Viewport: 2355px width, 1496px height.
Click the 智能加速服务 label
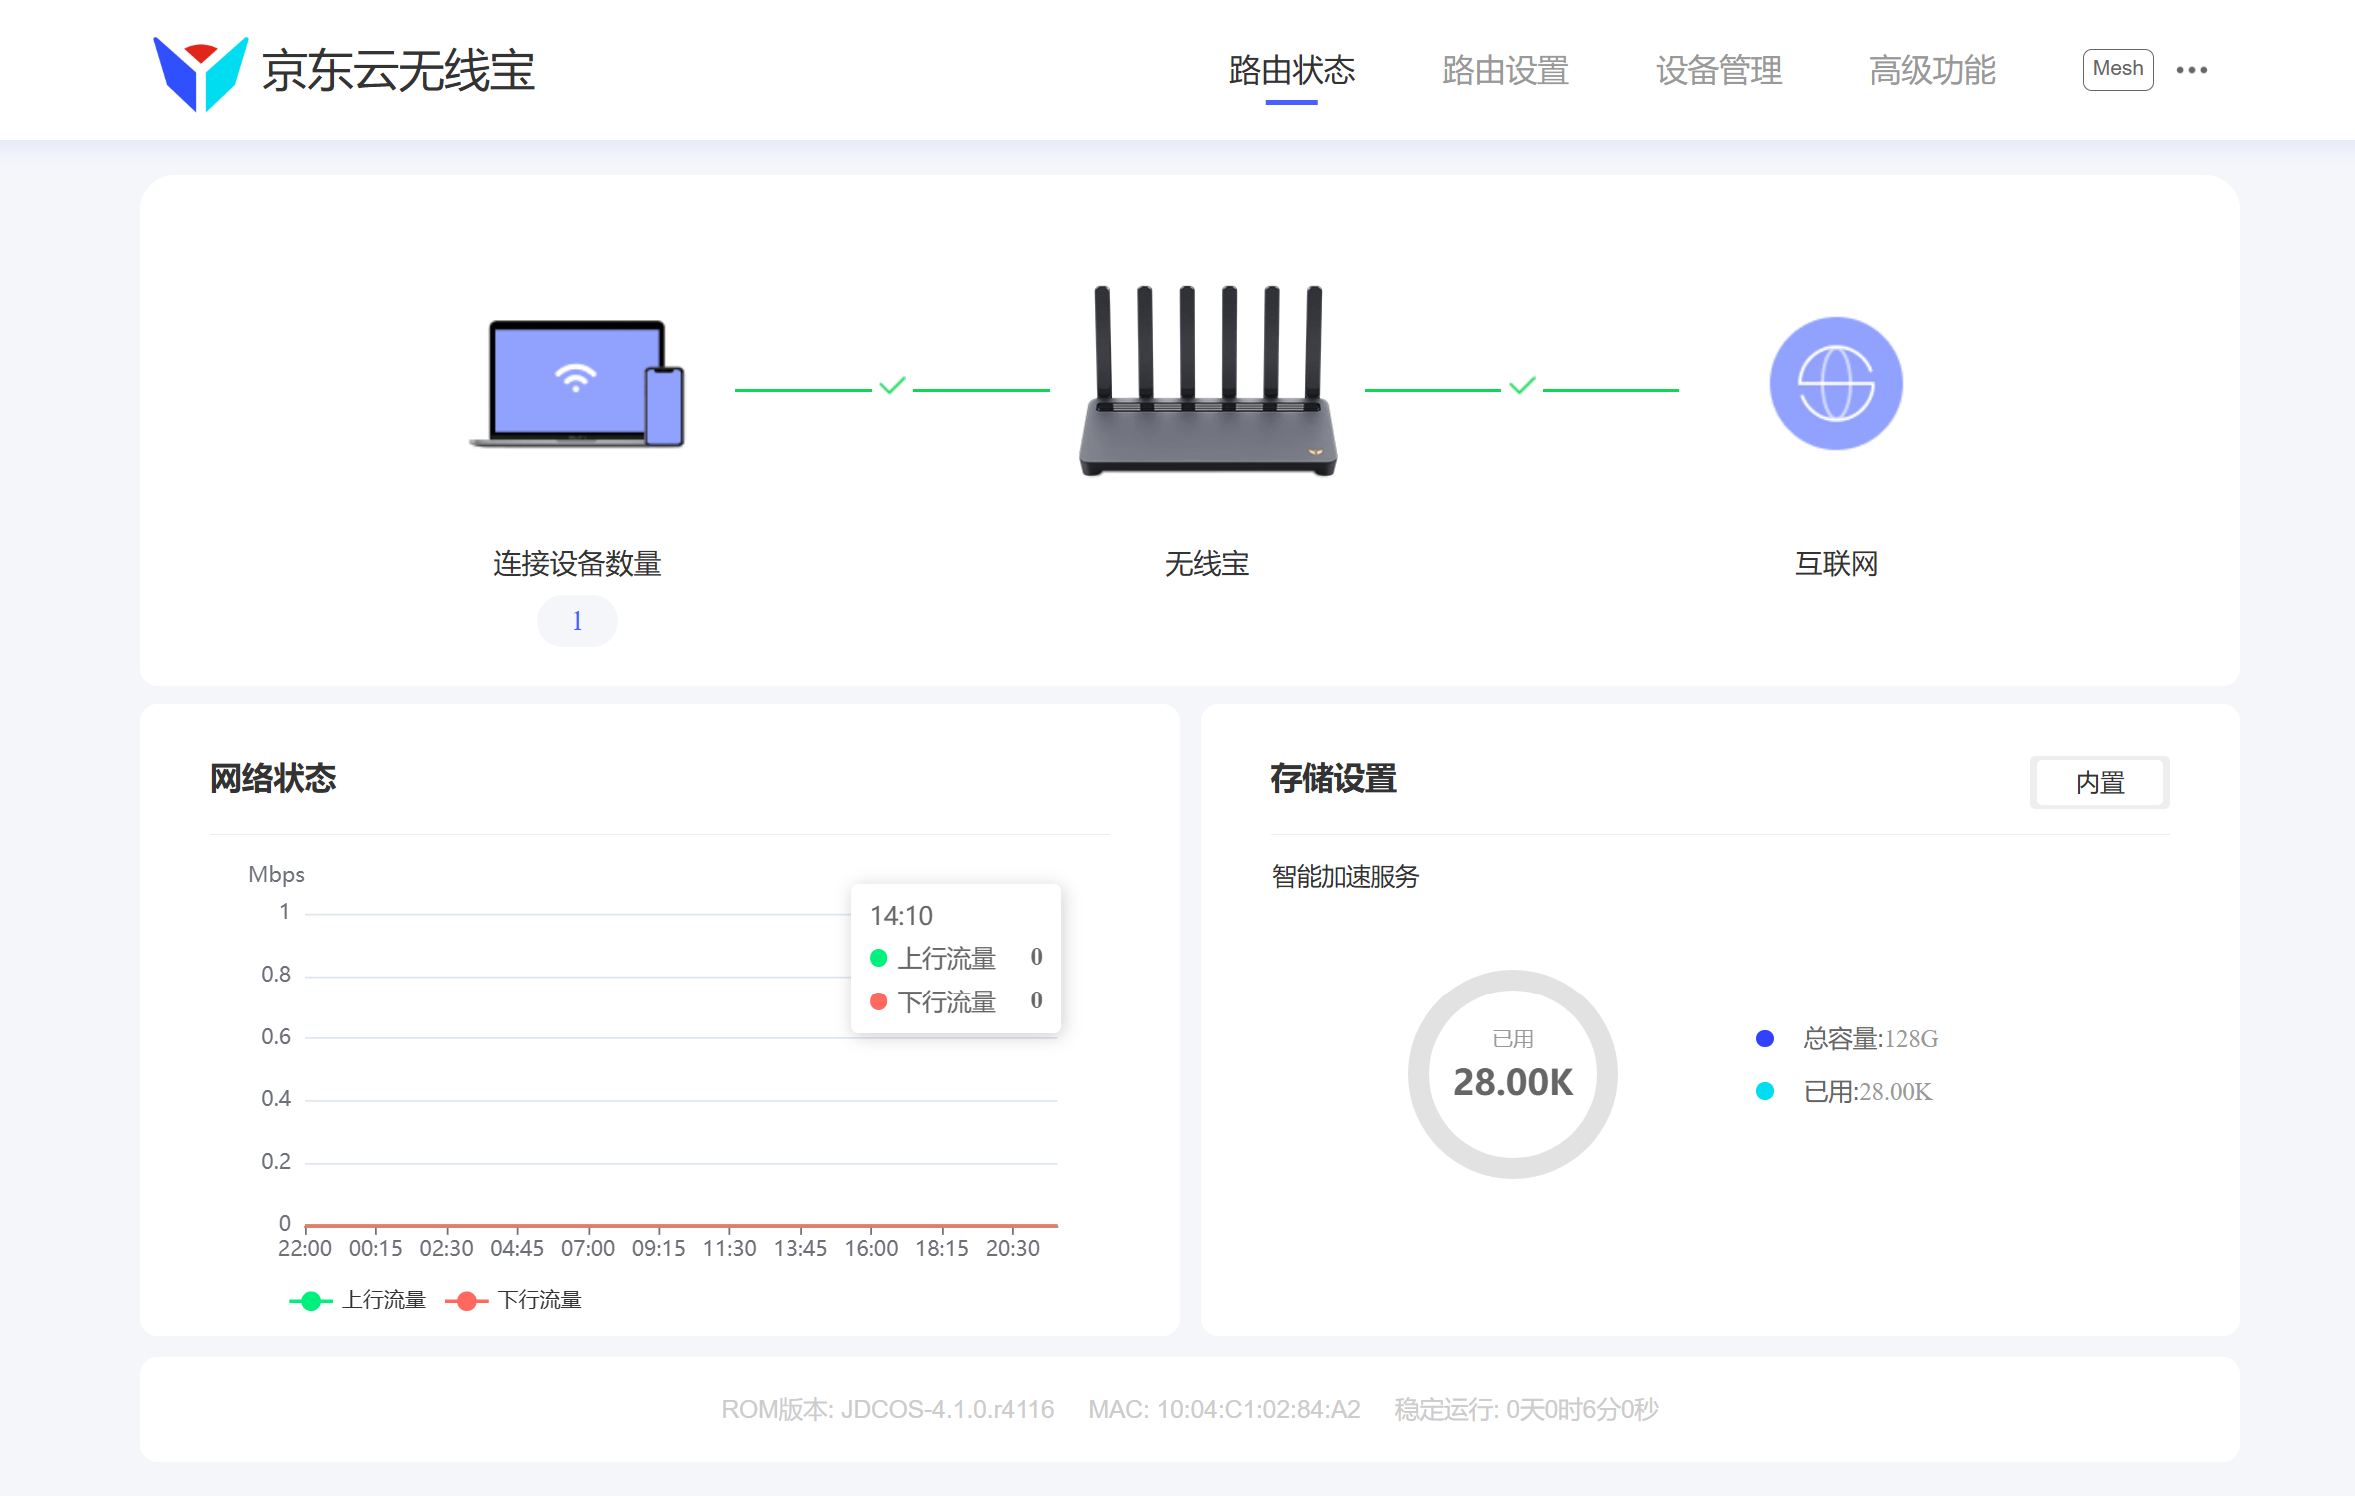pyautogui.click(x=1345, y=877)
